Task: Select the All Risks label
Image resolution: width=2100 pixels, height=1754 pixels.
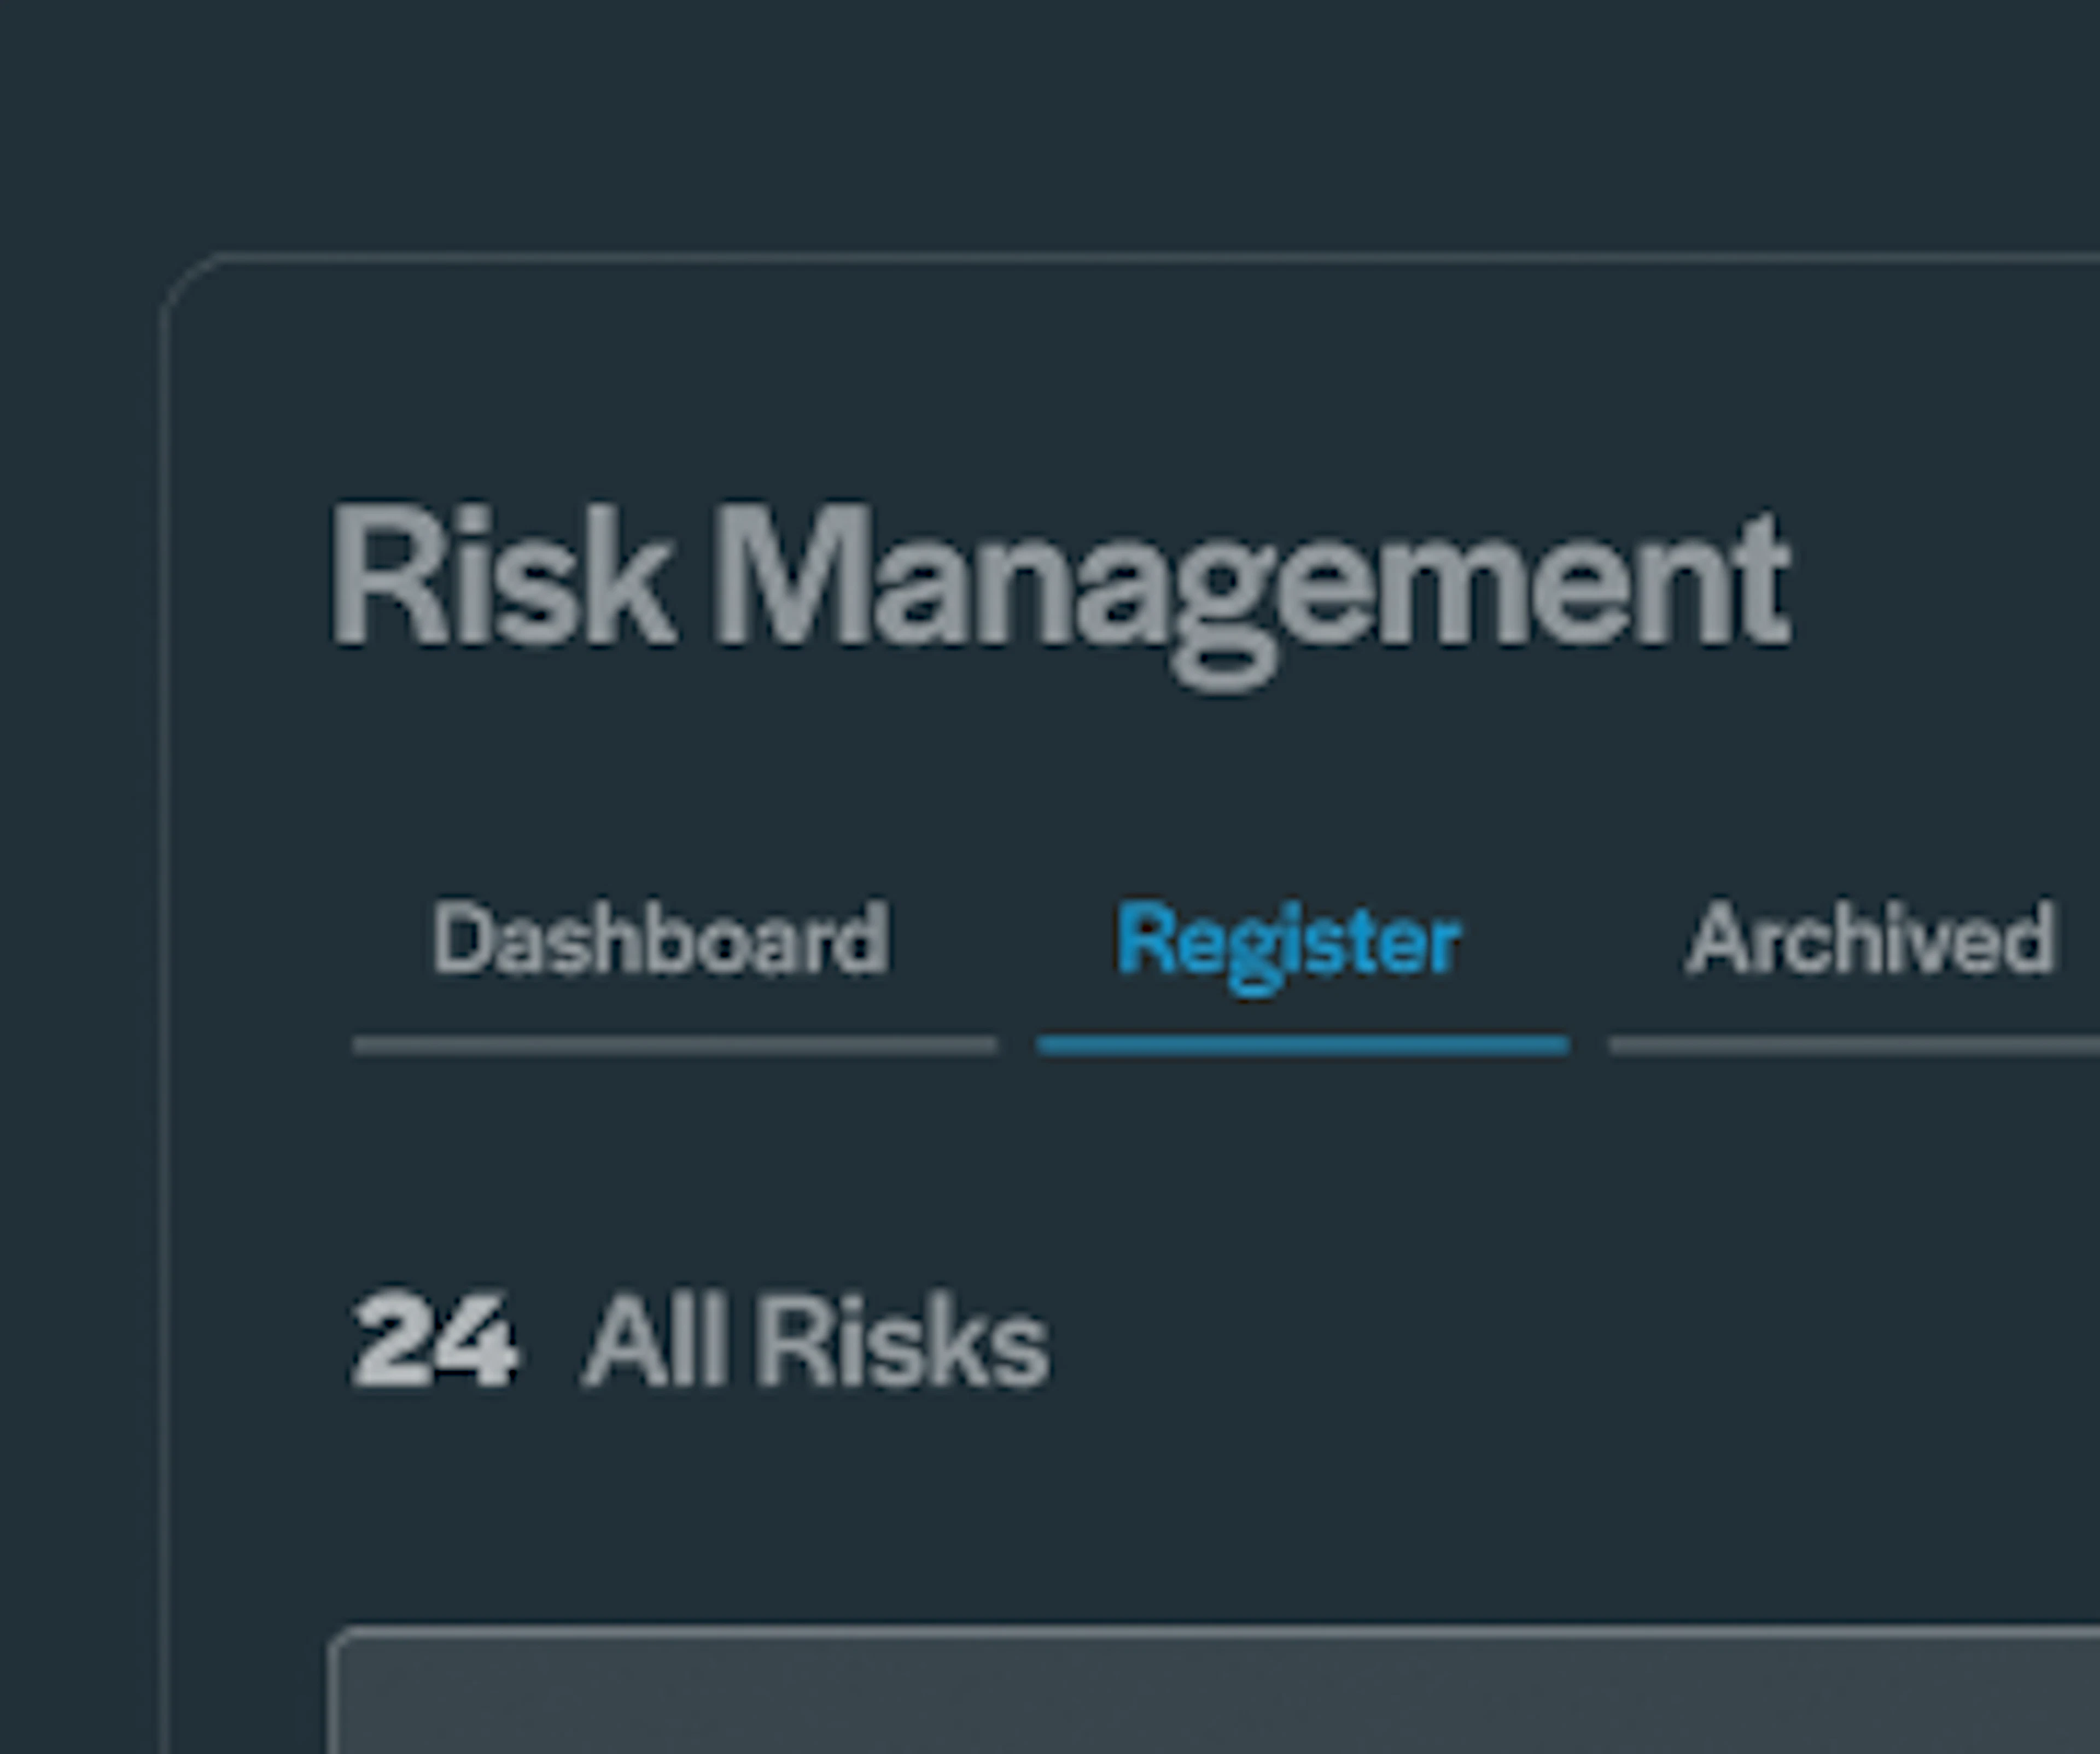Action: [816, 1340]
